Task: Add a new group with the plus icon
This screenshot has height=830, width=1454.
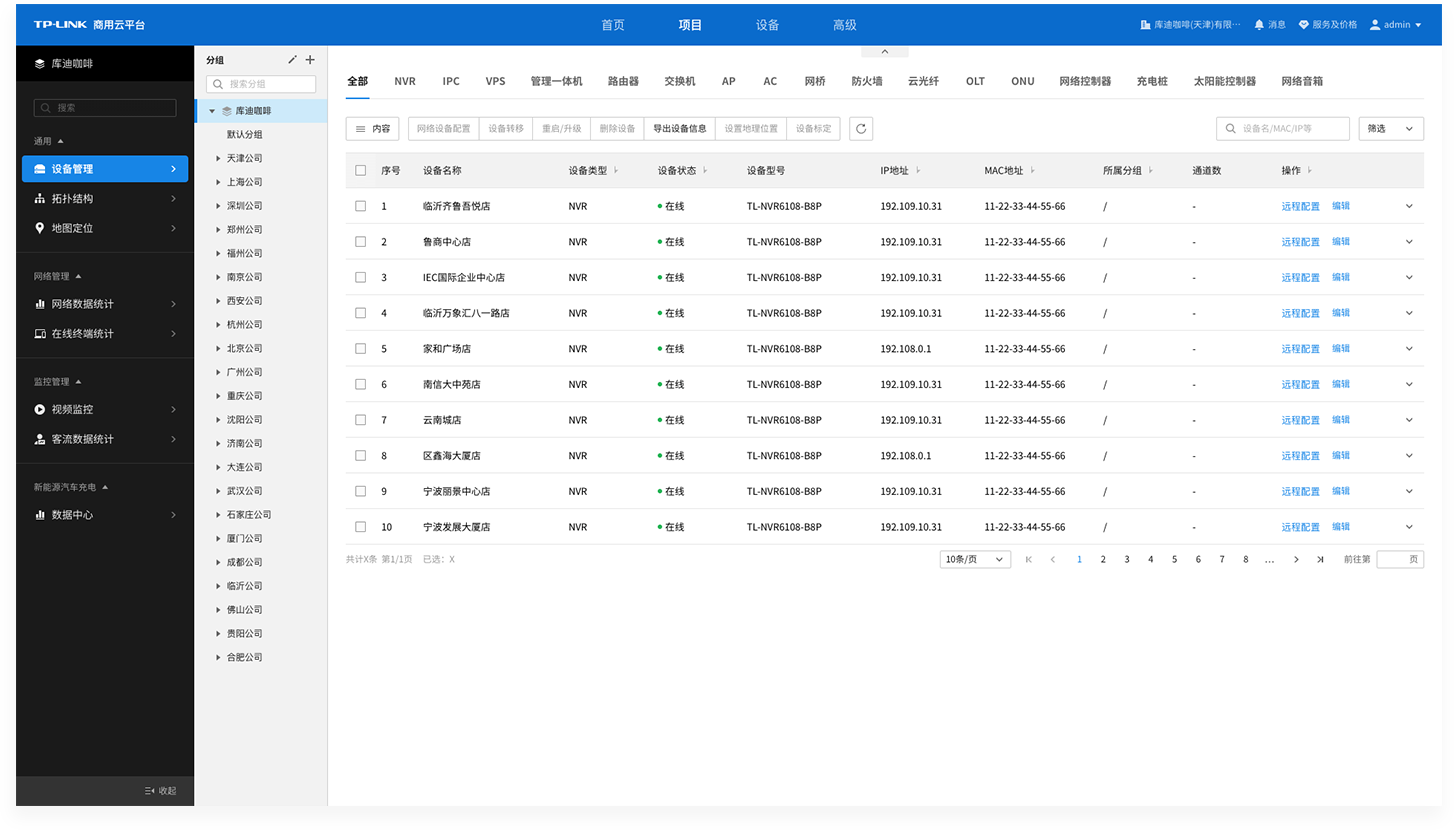Action: [x=311, y=60]
